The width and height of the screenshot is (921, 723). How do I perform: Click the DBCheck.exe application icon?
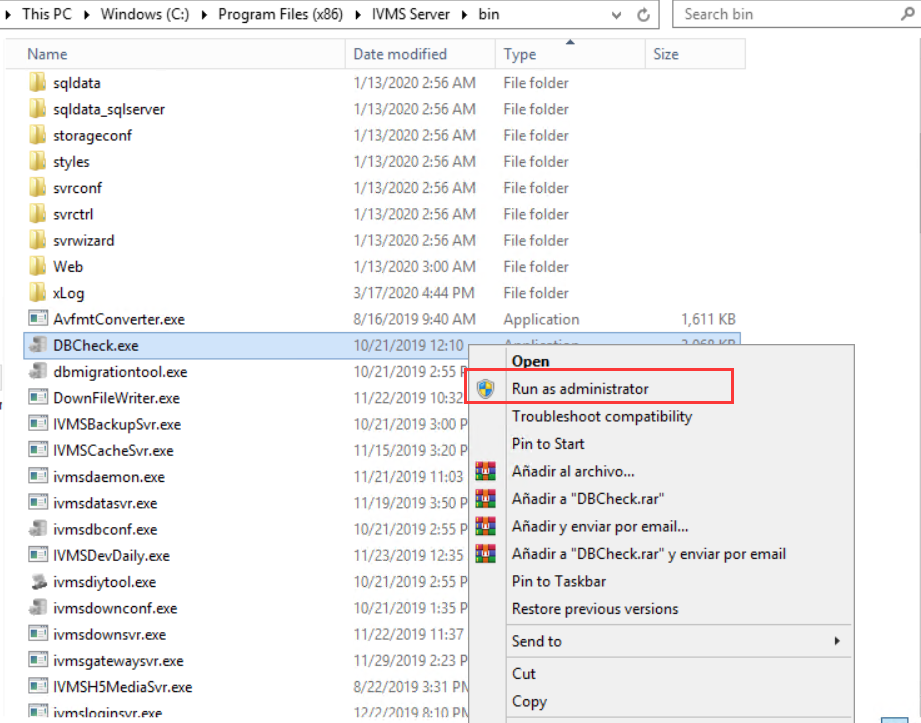click(38, 345)
